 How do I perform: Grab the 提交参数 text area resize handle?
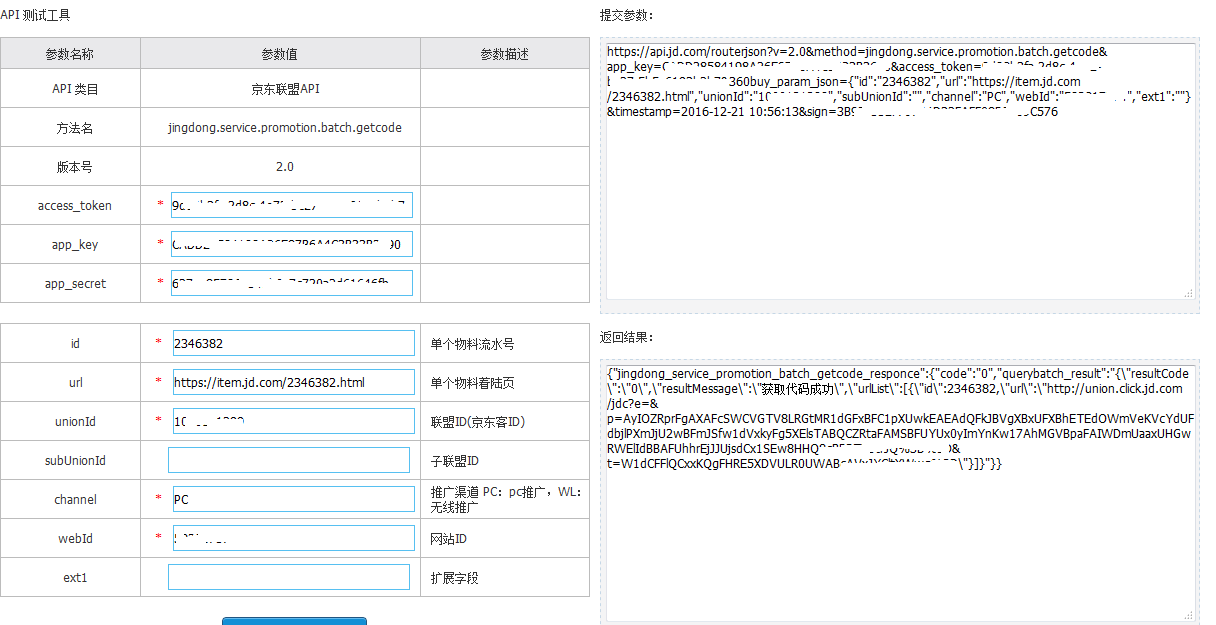pyautogui.click(x=1189, y=293)
